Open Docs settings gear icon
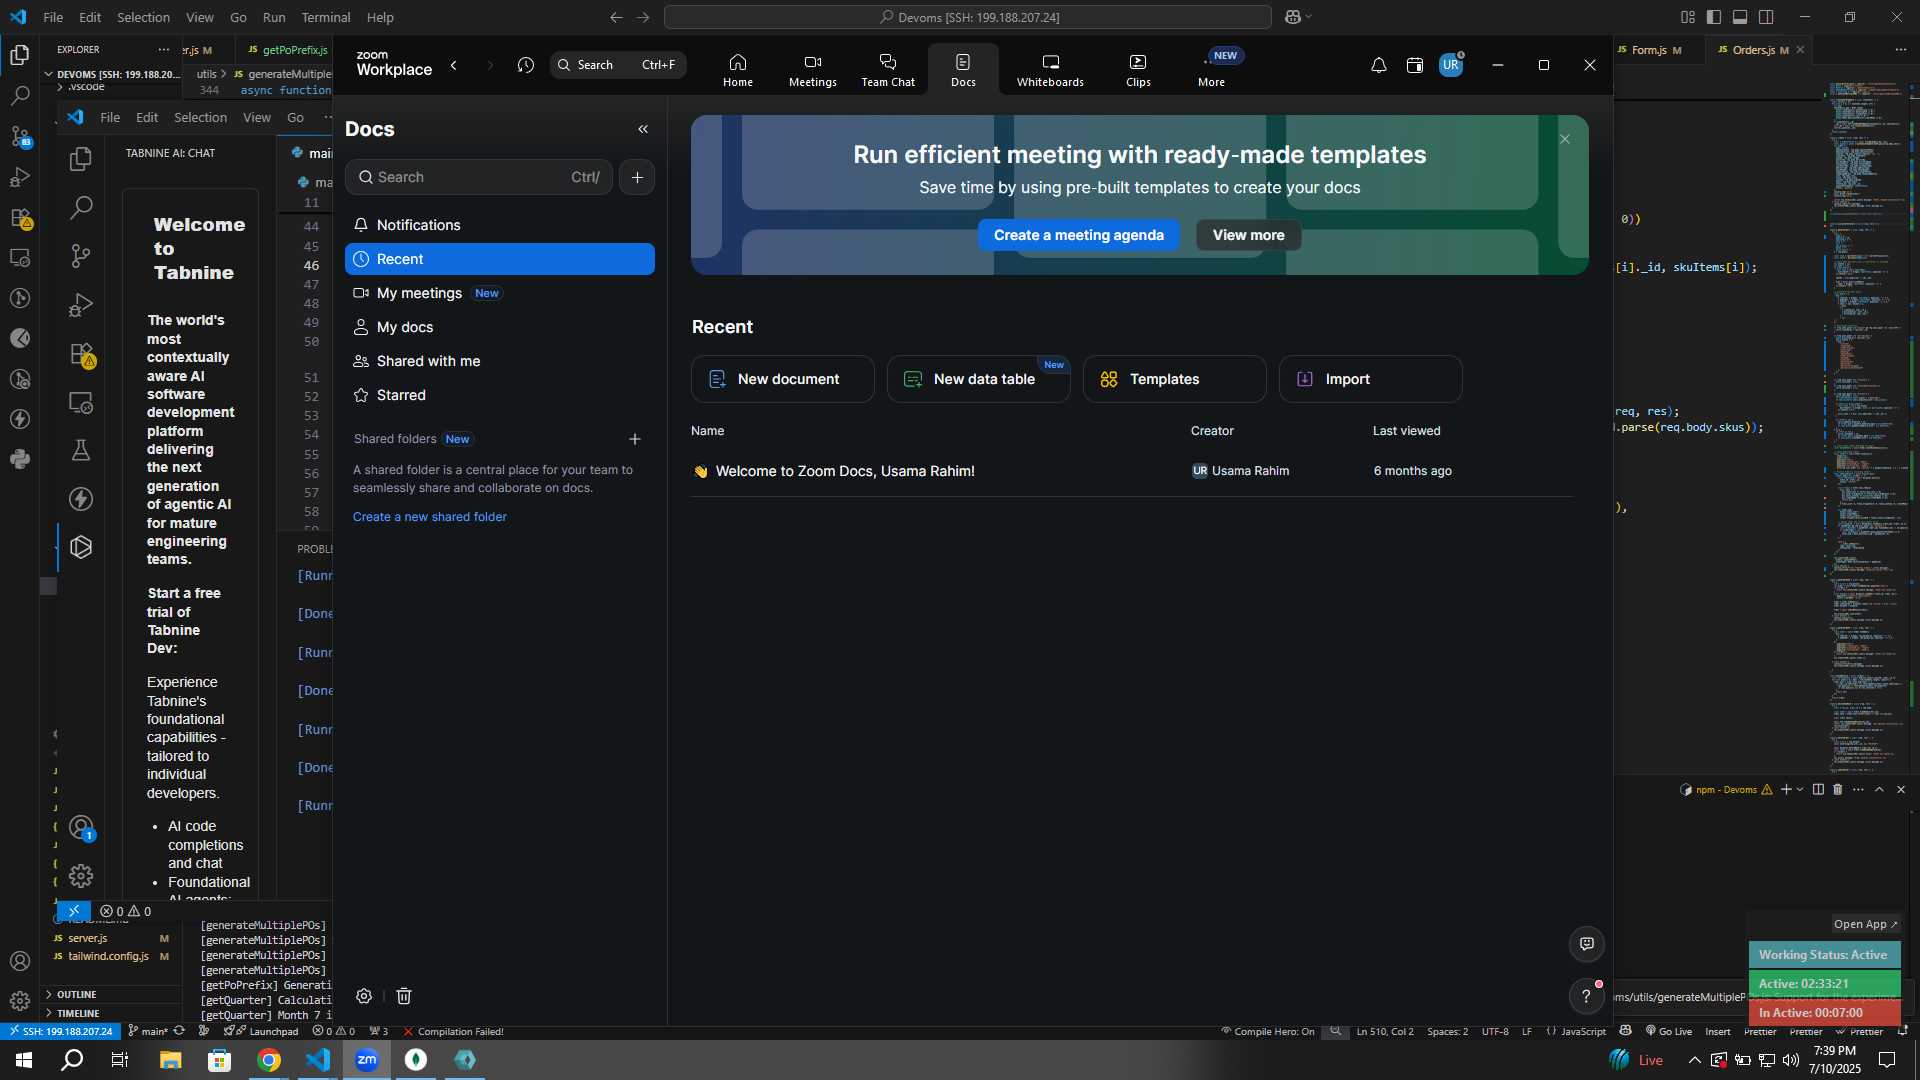 [364, 996]
